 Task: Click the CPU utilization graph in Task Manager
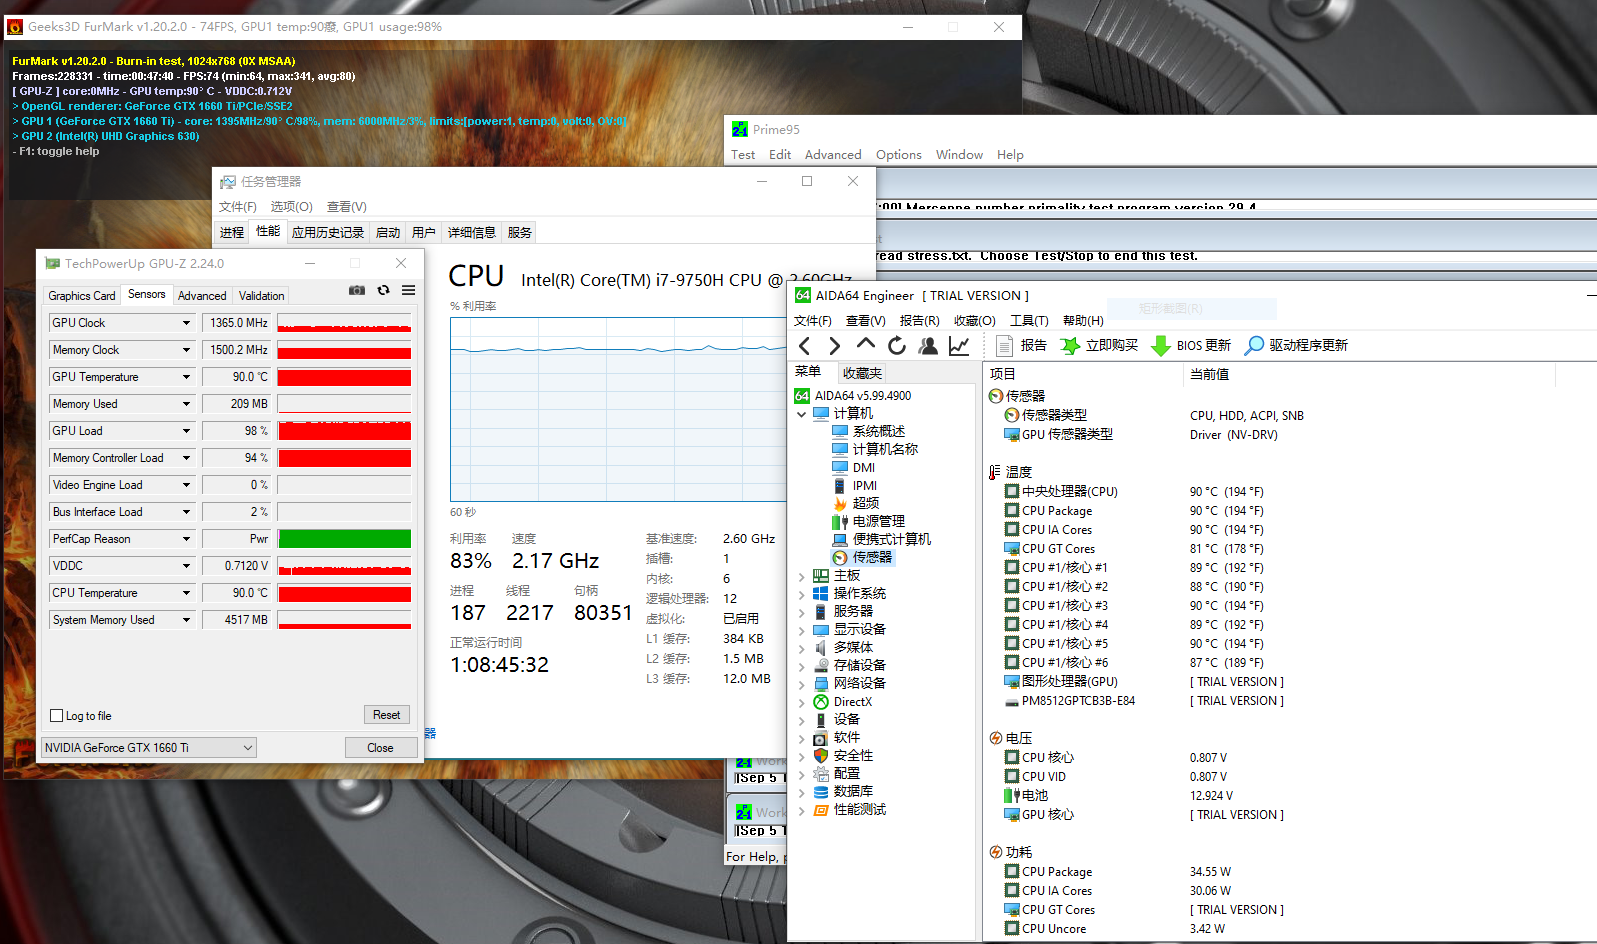click(x=618, y=409)
